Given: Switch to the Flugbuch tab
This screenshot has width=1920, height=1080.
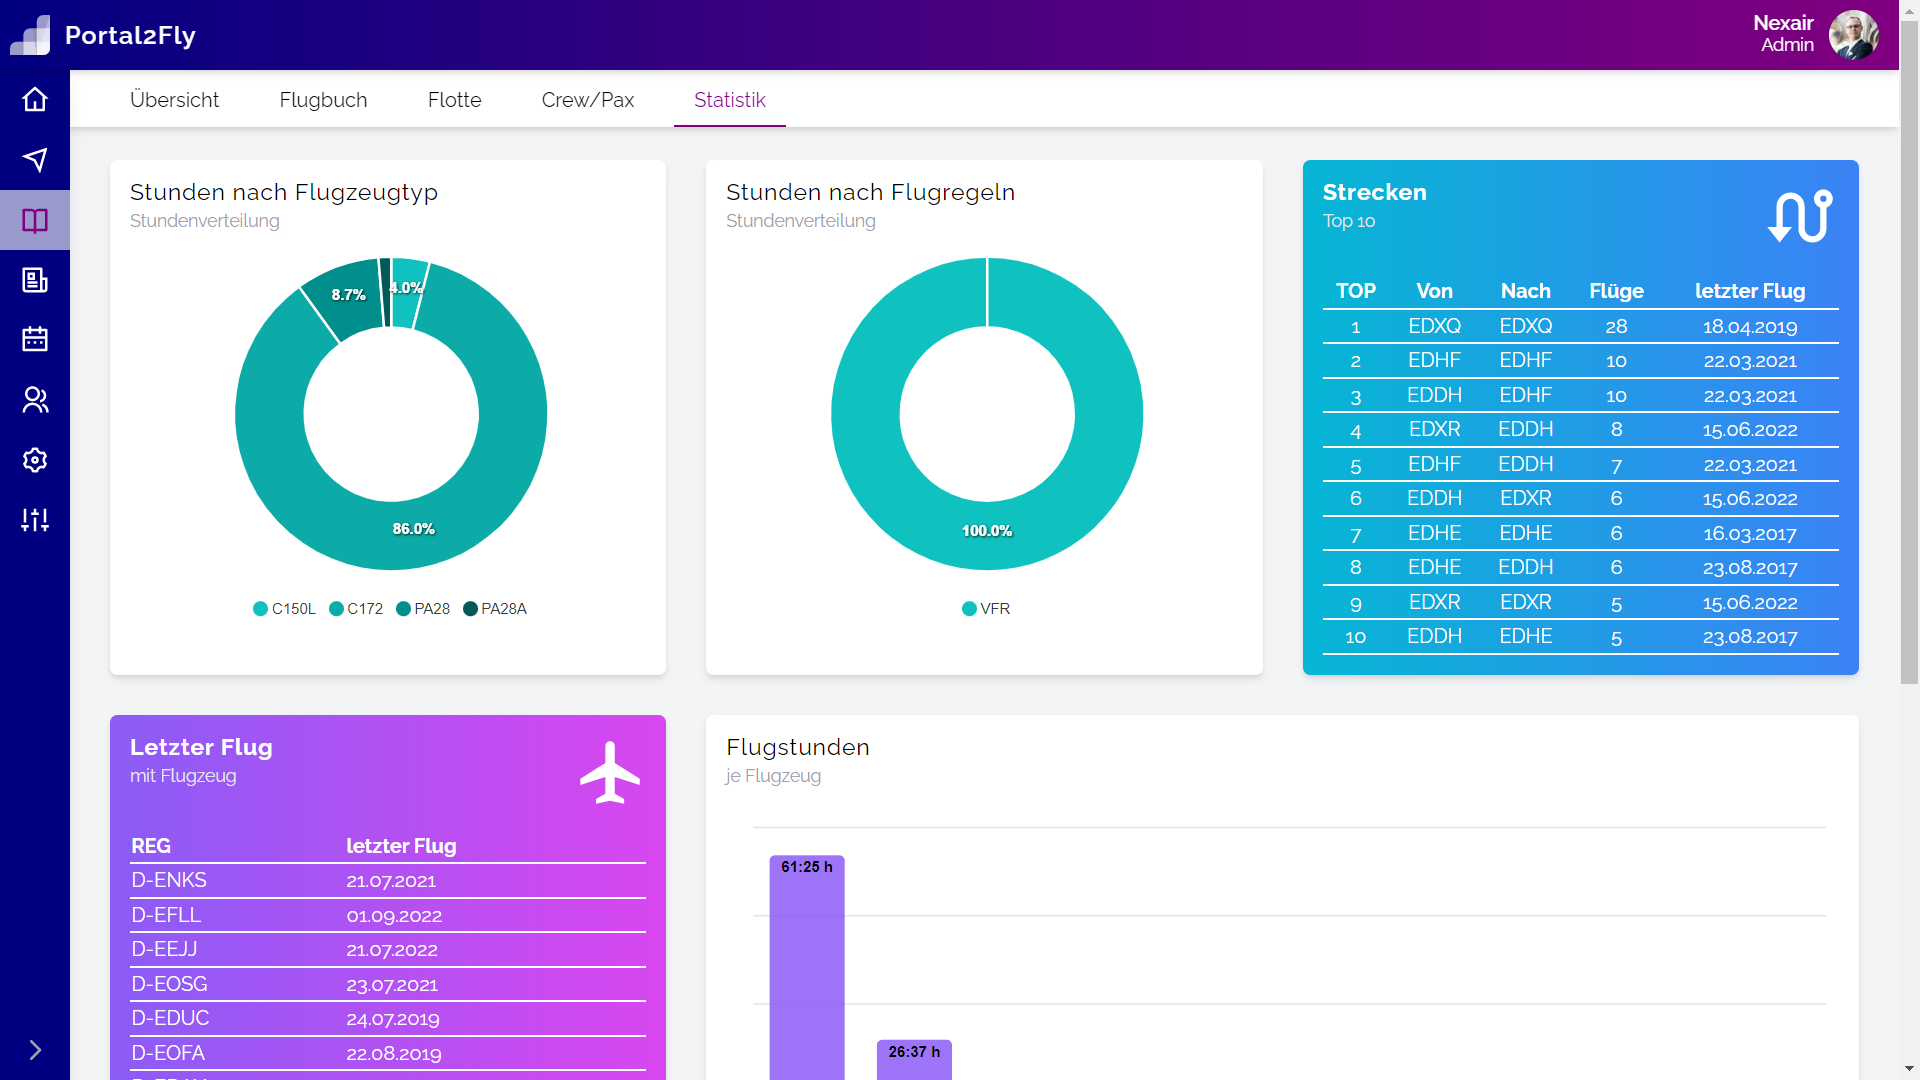Looking at the screenshot, I should click(x=323, y=100).
